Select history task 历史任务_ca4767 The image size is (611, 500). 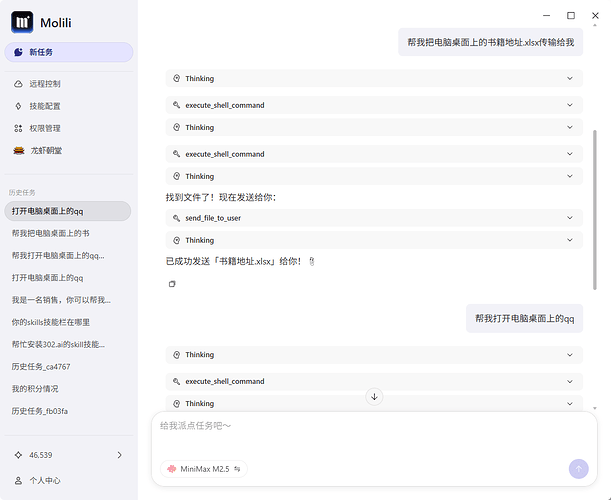click(41, 367)
